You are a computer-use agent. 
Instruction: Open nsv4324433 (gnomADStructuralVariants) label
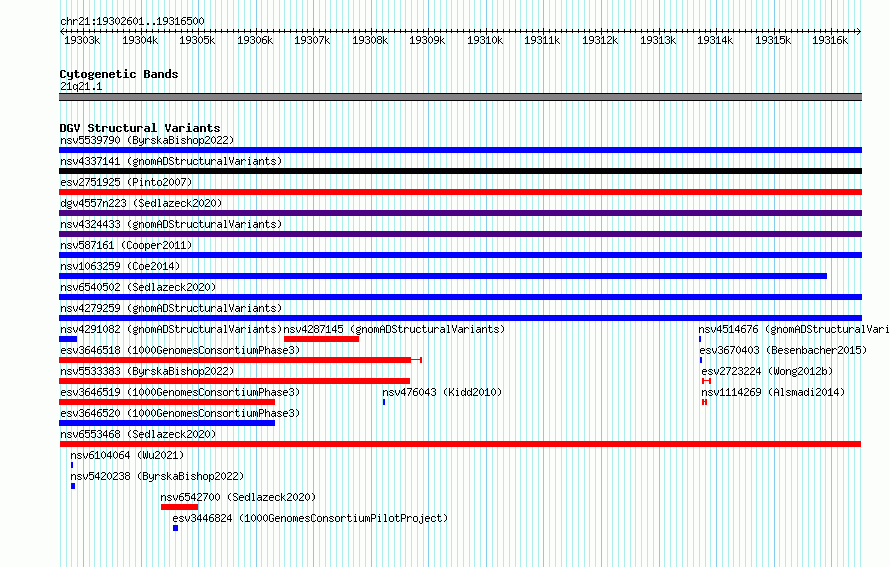[x=171, y=224]
